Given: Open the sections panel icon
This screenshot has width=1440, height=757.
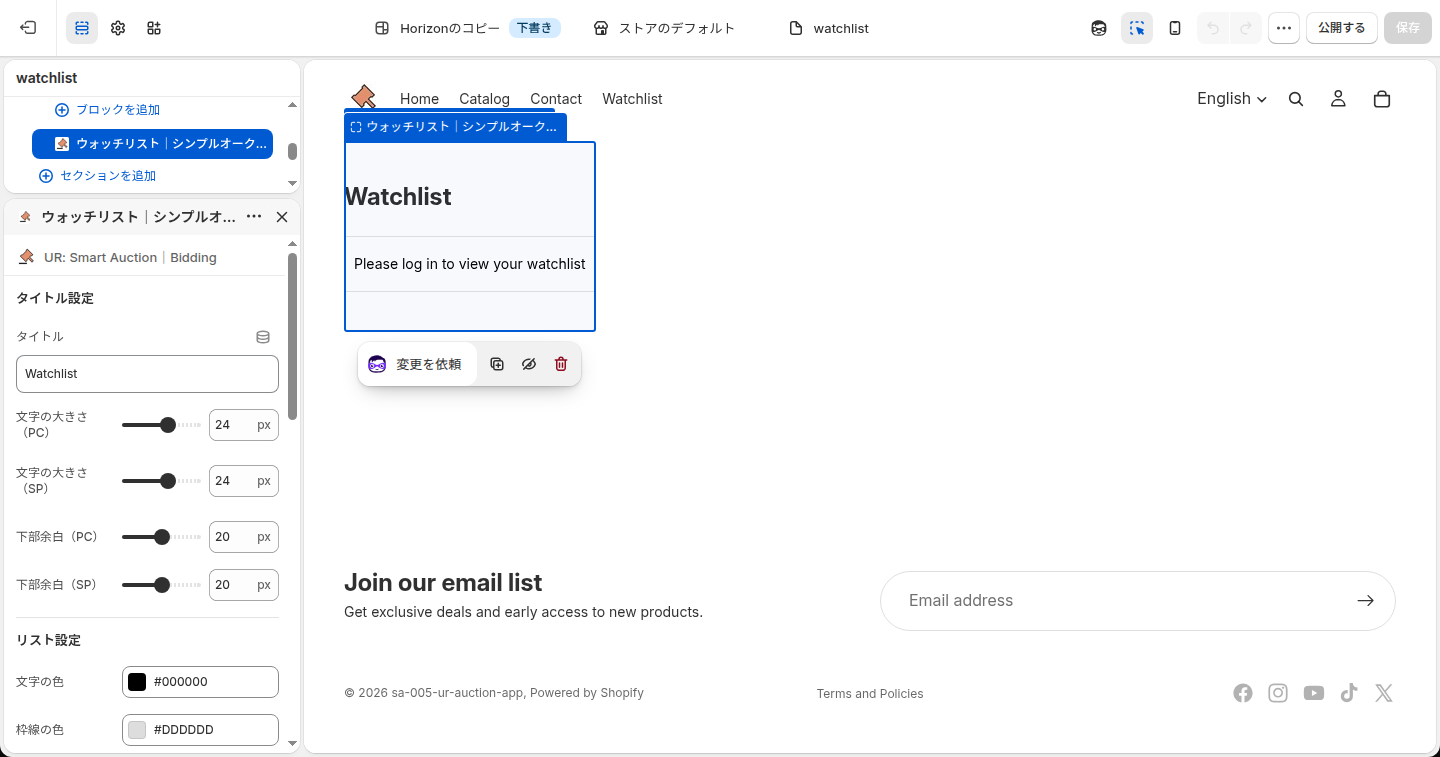Looking at the screenshot, I should [x=82, y=28].
